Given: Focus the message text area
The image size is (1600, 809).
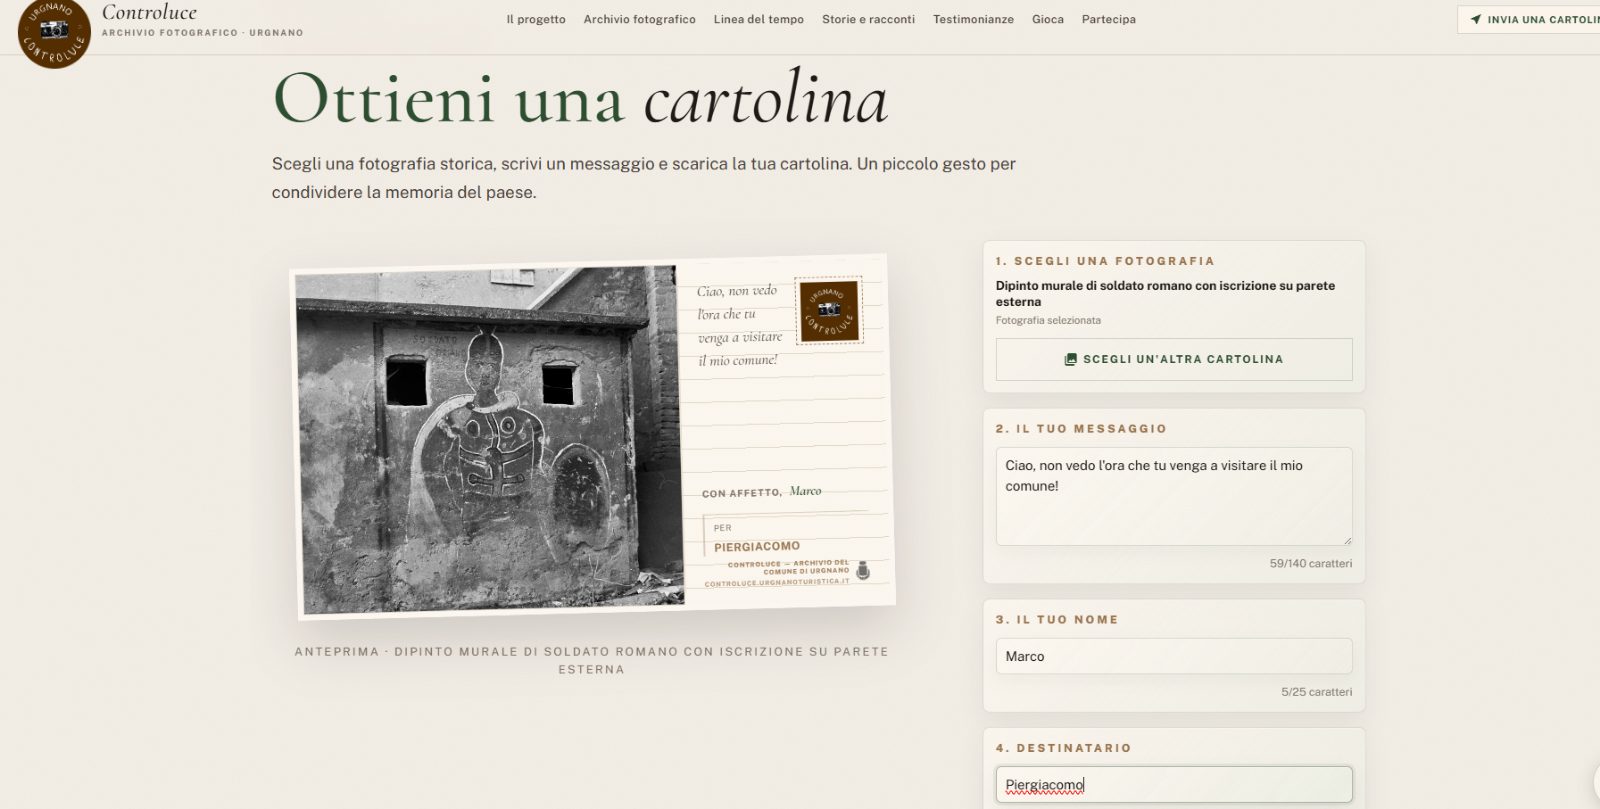Looking at the screenshot, I should click(x=1174, y=496).
